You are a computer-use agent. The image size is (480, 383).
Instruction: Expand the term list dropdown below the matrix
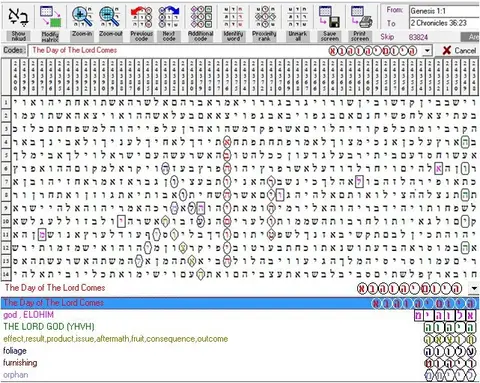pyautogui.click(x=474, y=288)
